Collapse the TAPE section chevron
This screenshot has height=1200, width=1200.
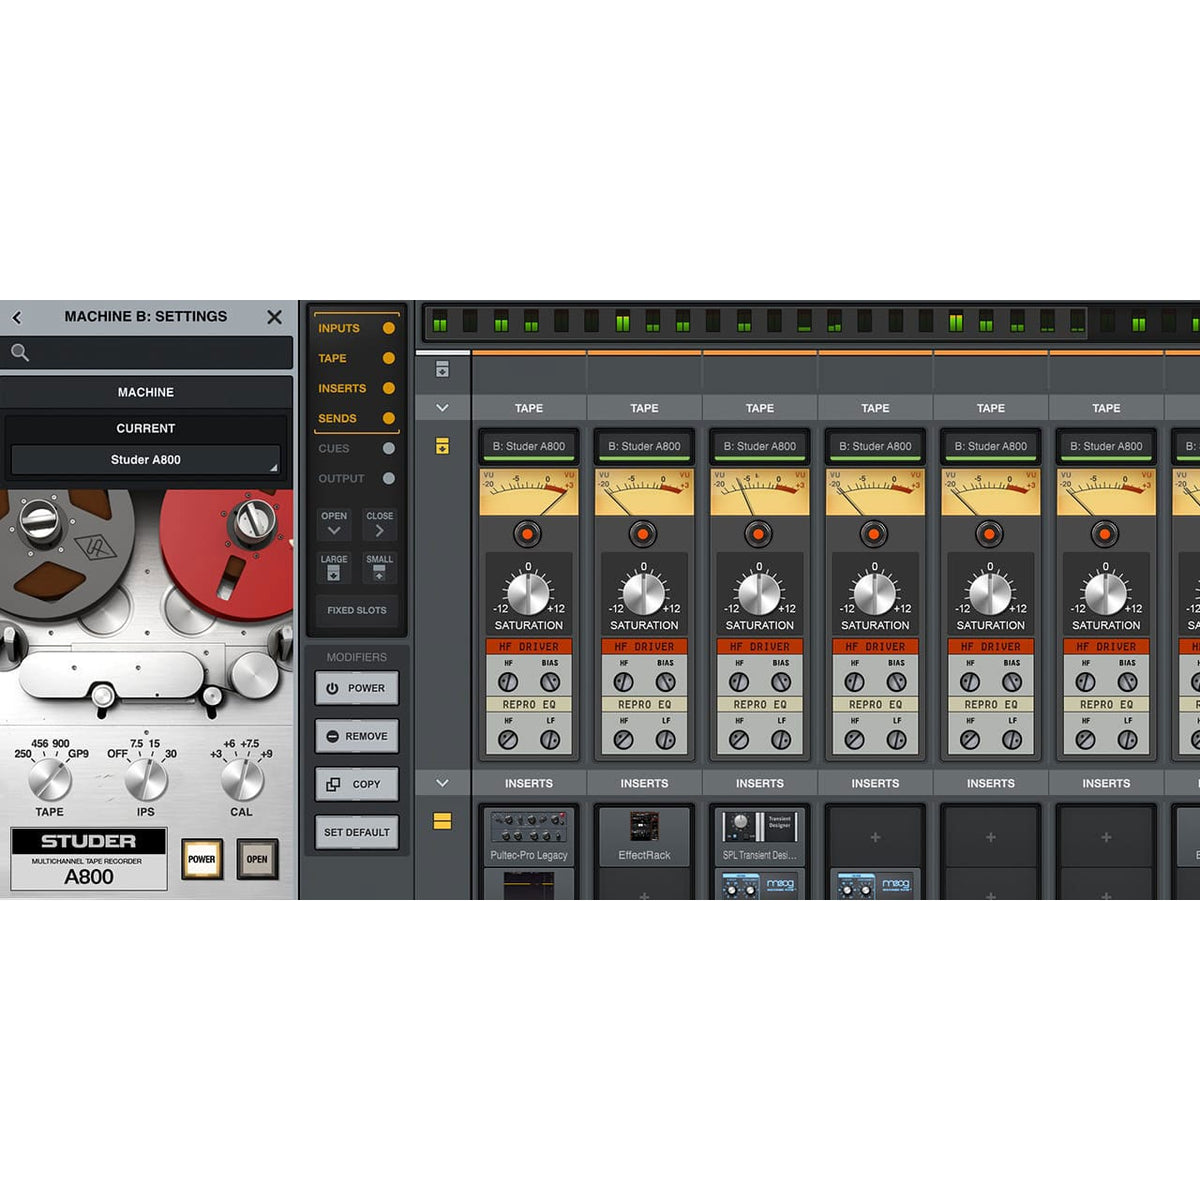pyautogui.click(x=442, y=408)
